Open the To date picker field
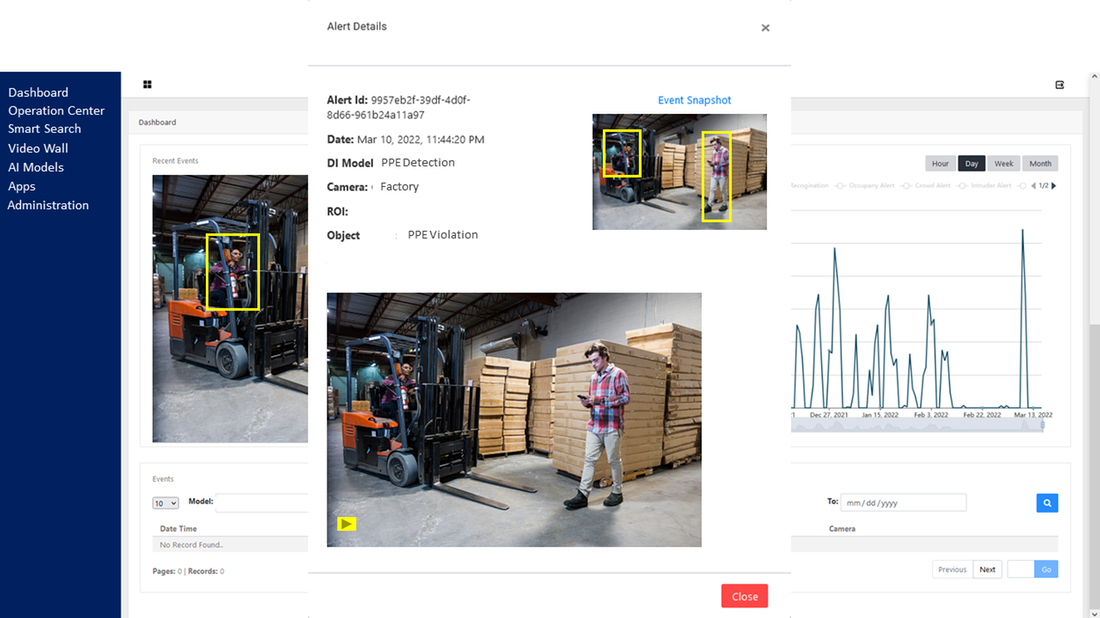The height and width of the screenshot is (618, 1100). (x=903, y=503)
